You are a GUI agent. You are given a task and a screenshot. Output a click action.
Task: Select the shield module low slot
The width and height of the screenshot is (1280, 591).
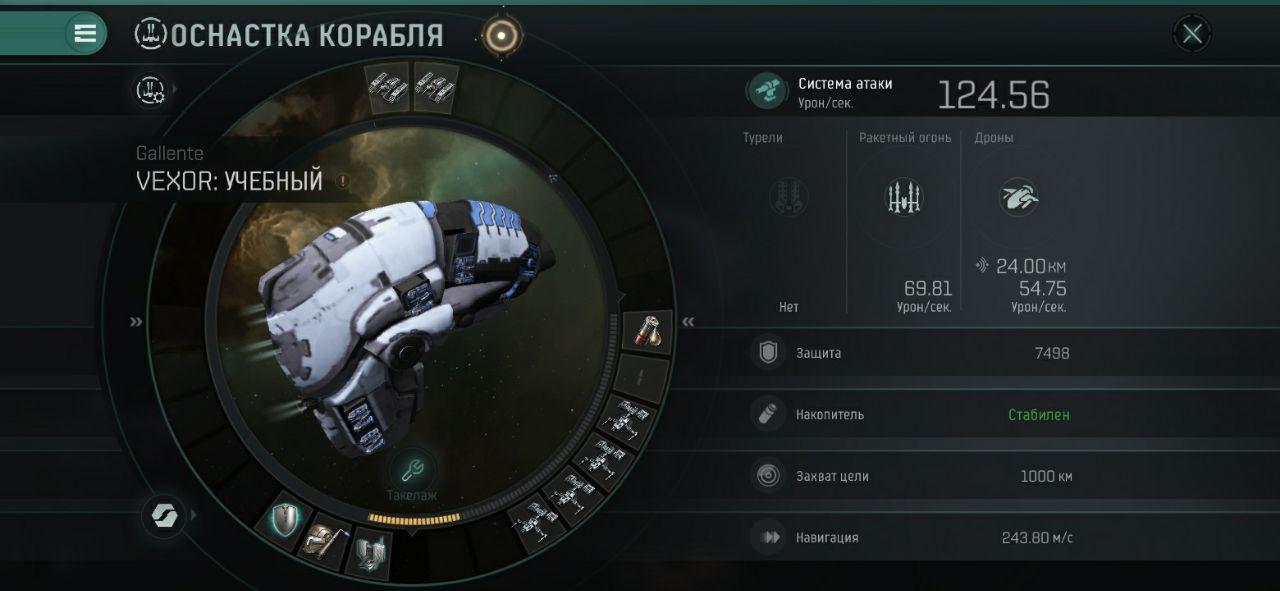(x=285, y=518)
